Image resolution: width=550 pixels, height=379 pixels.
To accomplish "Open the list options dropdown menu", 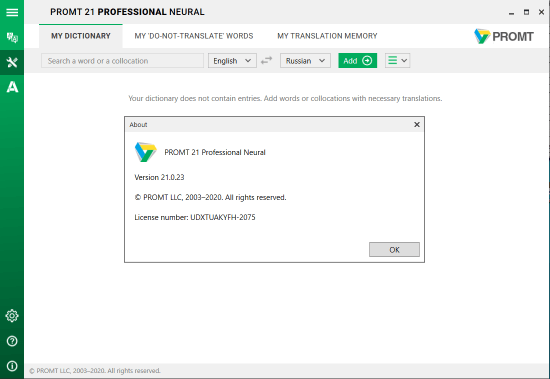I will click(397, 61).
